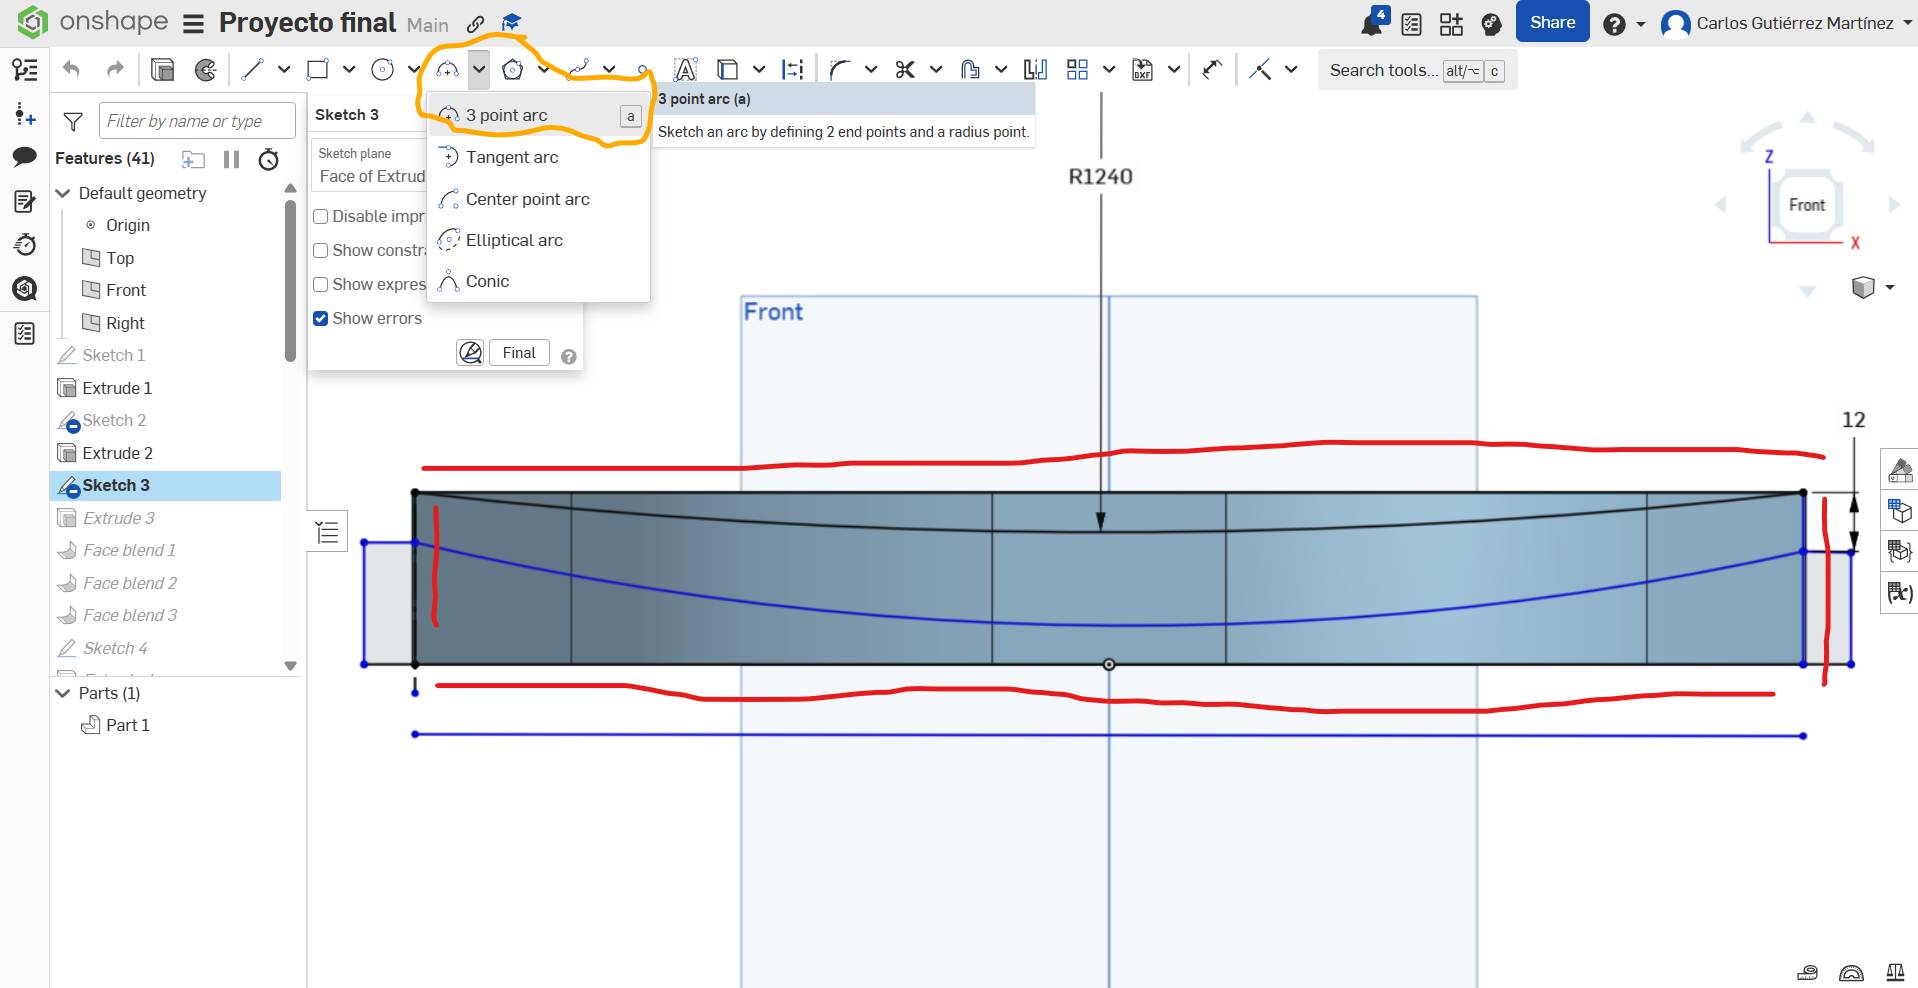Click the Search tools box
This screenshot has width=1918, height=988.
[1417, 70]
